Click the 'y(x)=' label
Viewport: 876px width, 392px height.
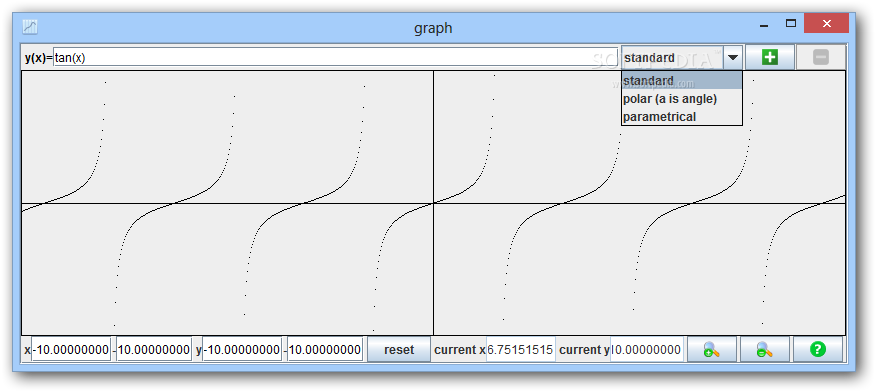click(x=39, y=58)
